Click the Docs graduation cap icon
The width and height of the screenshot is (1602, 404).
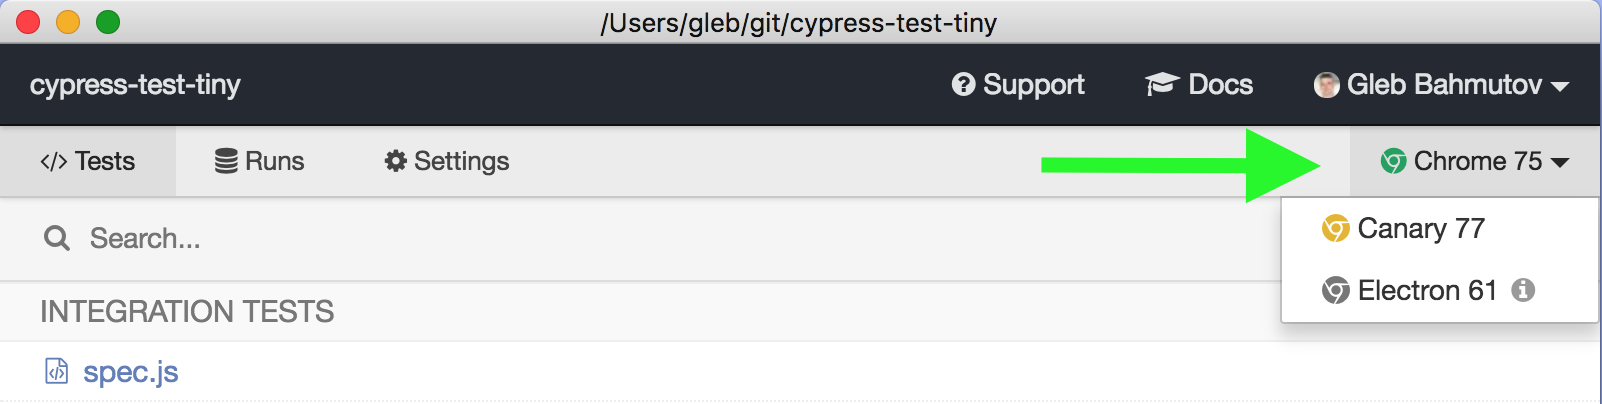(1162, 85)
